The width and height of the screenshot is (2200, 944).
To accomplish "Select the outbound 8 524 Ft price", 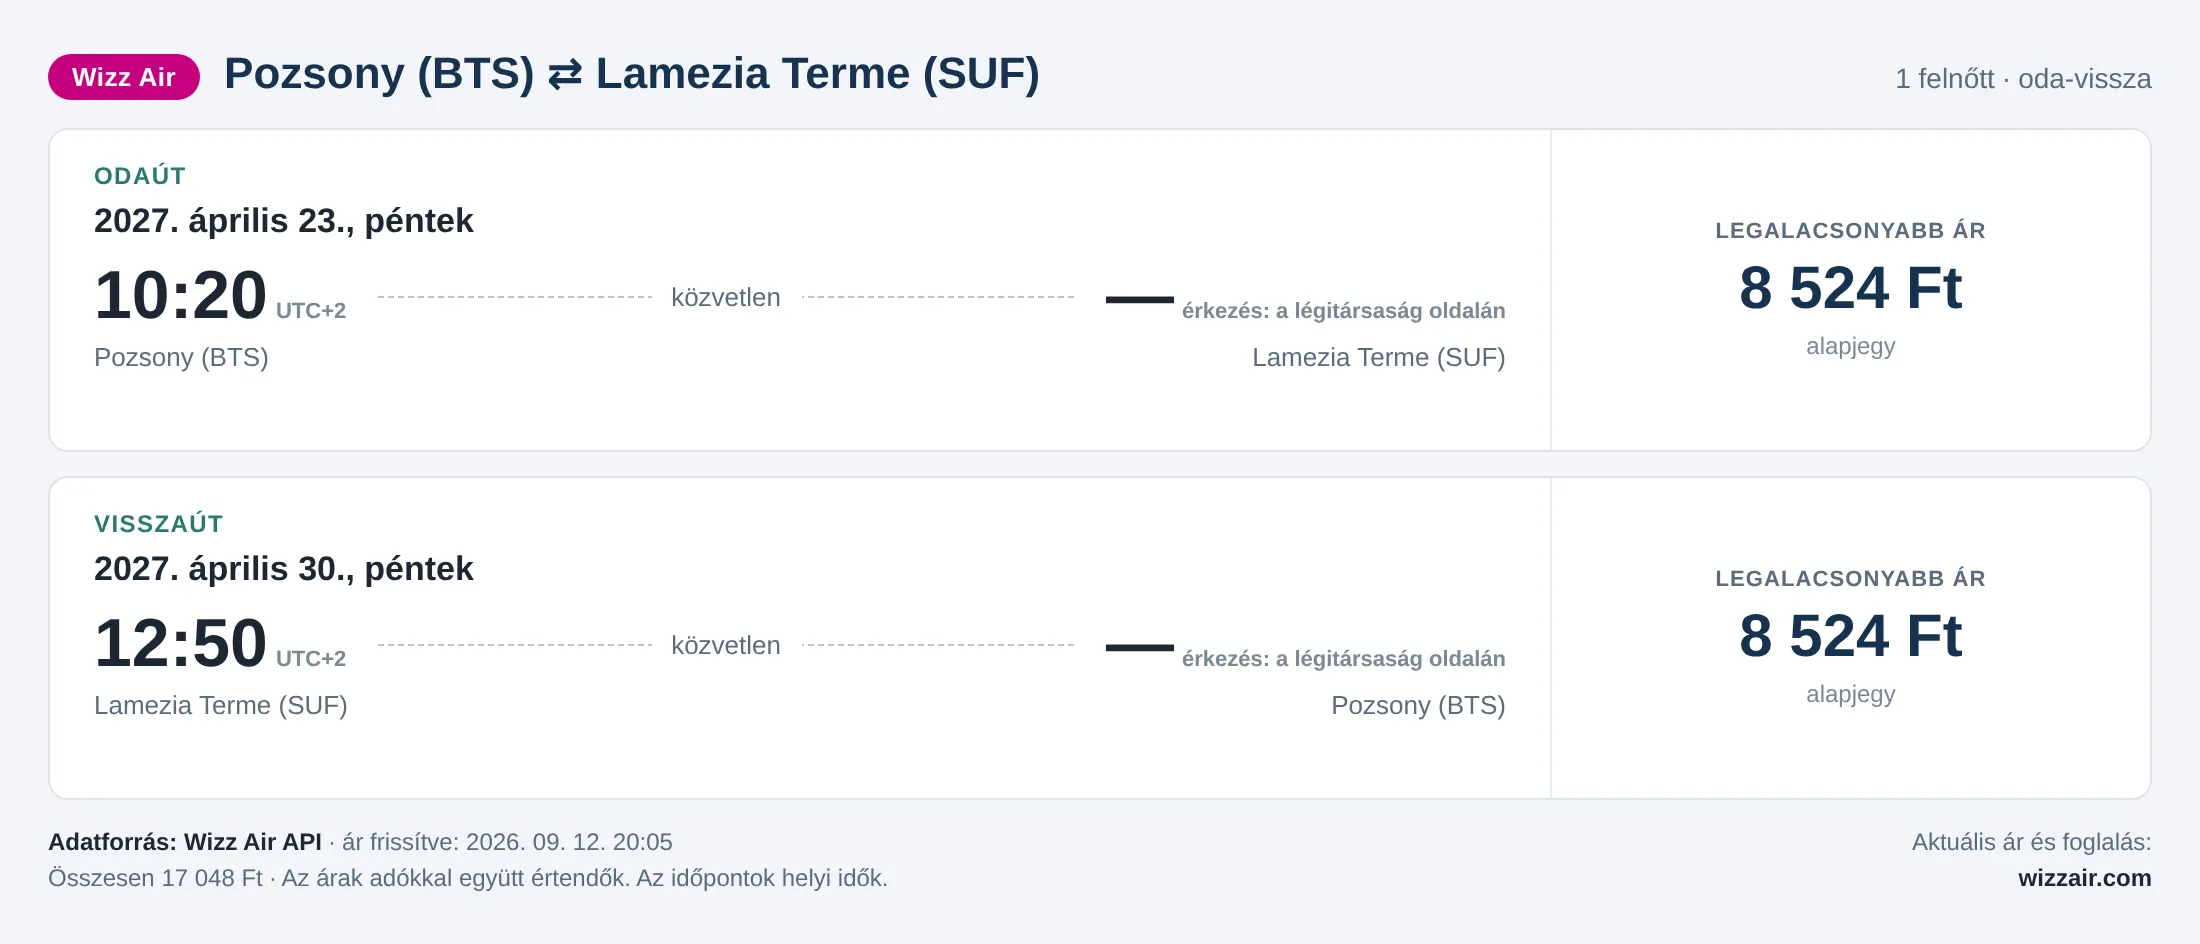I will pos(1850,288).
